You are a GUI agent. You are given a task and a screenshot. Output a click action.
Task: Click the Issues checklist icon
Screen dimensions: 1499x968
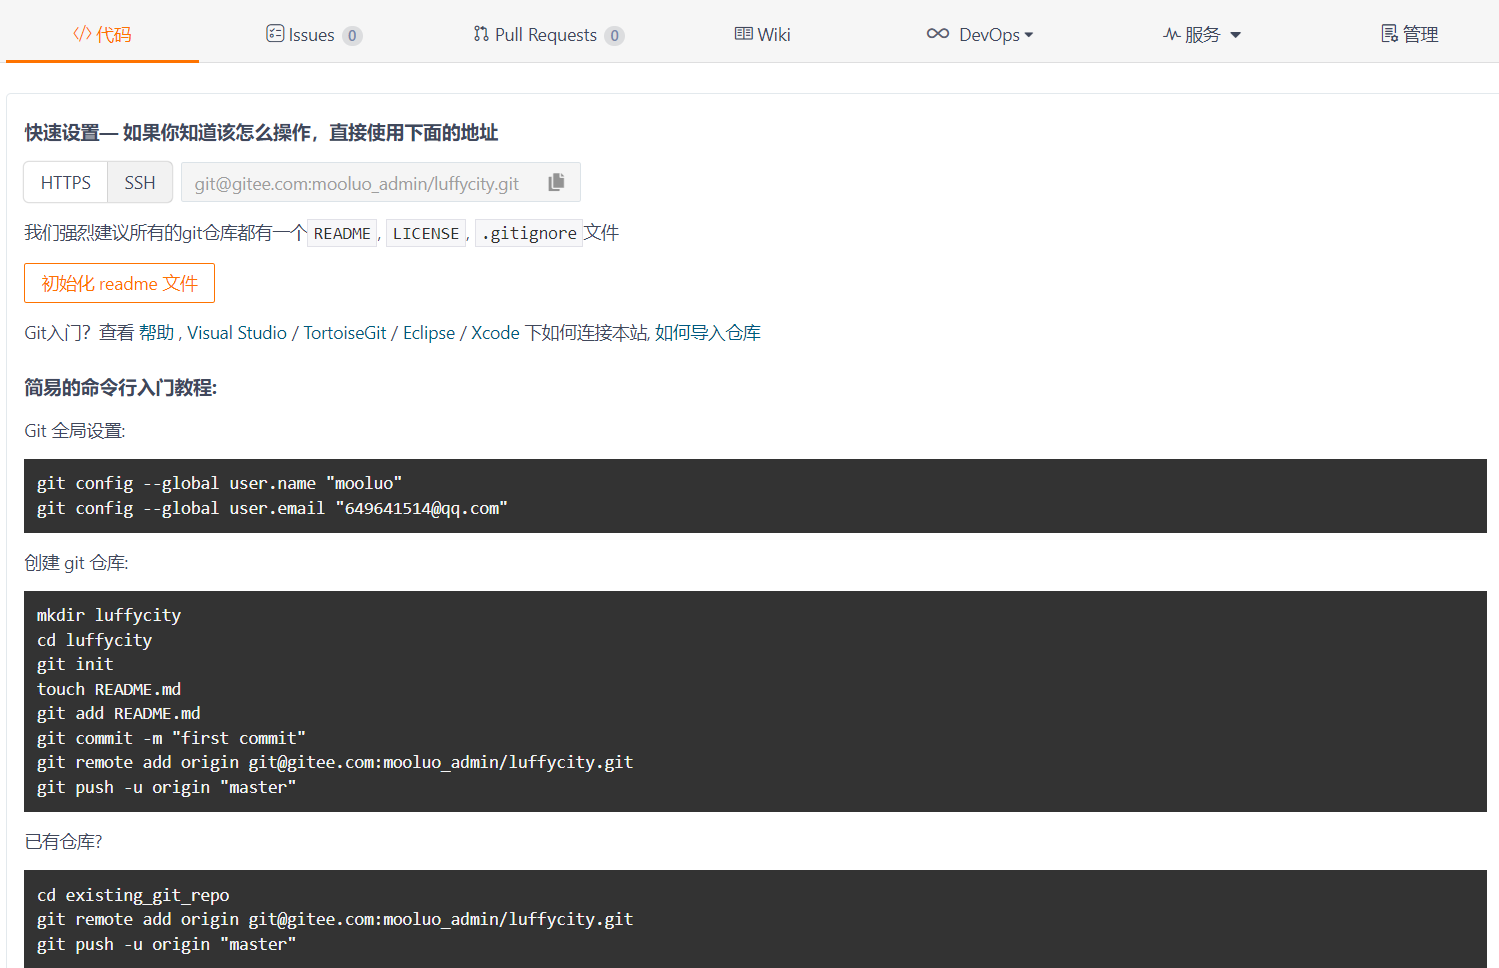click(x=274, y=33)
